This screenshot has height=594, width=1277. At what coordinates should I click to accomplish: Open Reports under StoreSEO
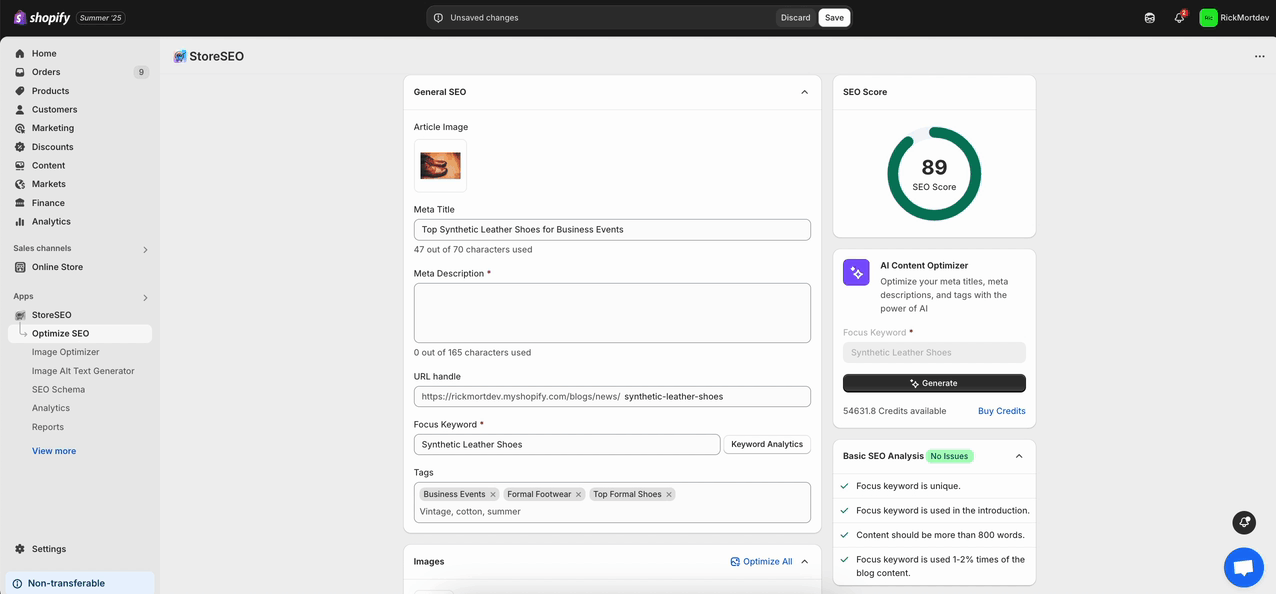click(x=48, y=427)
